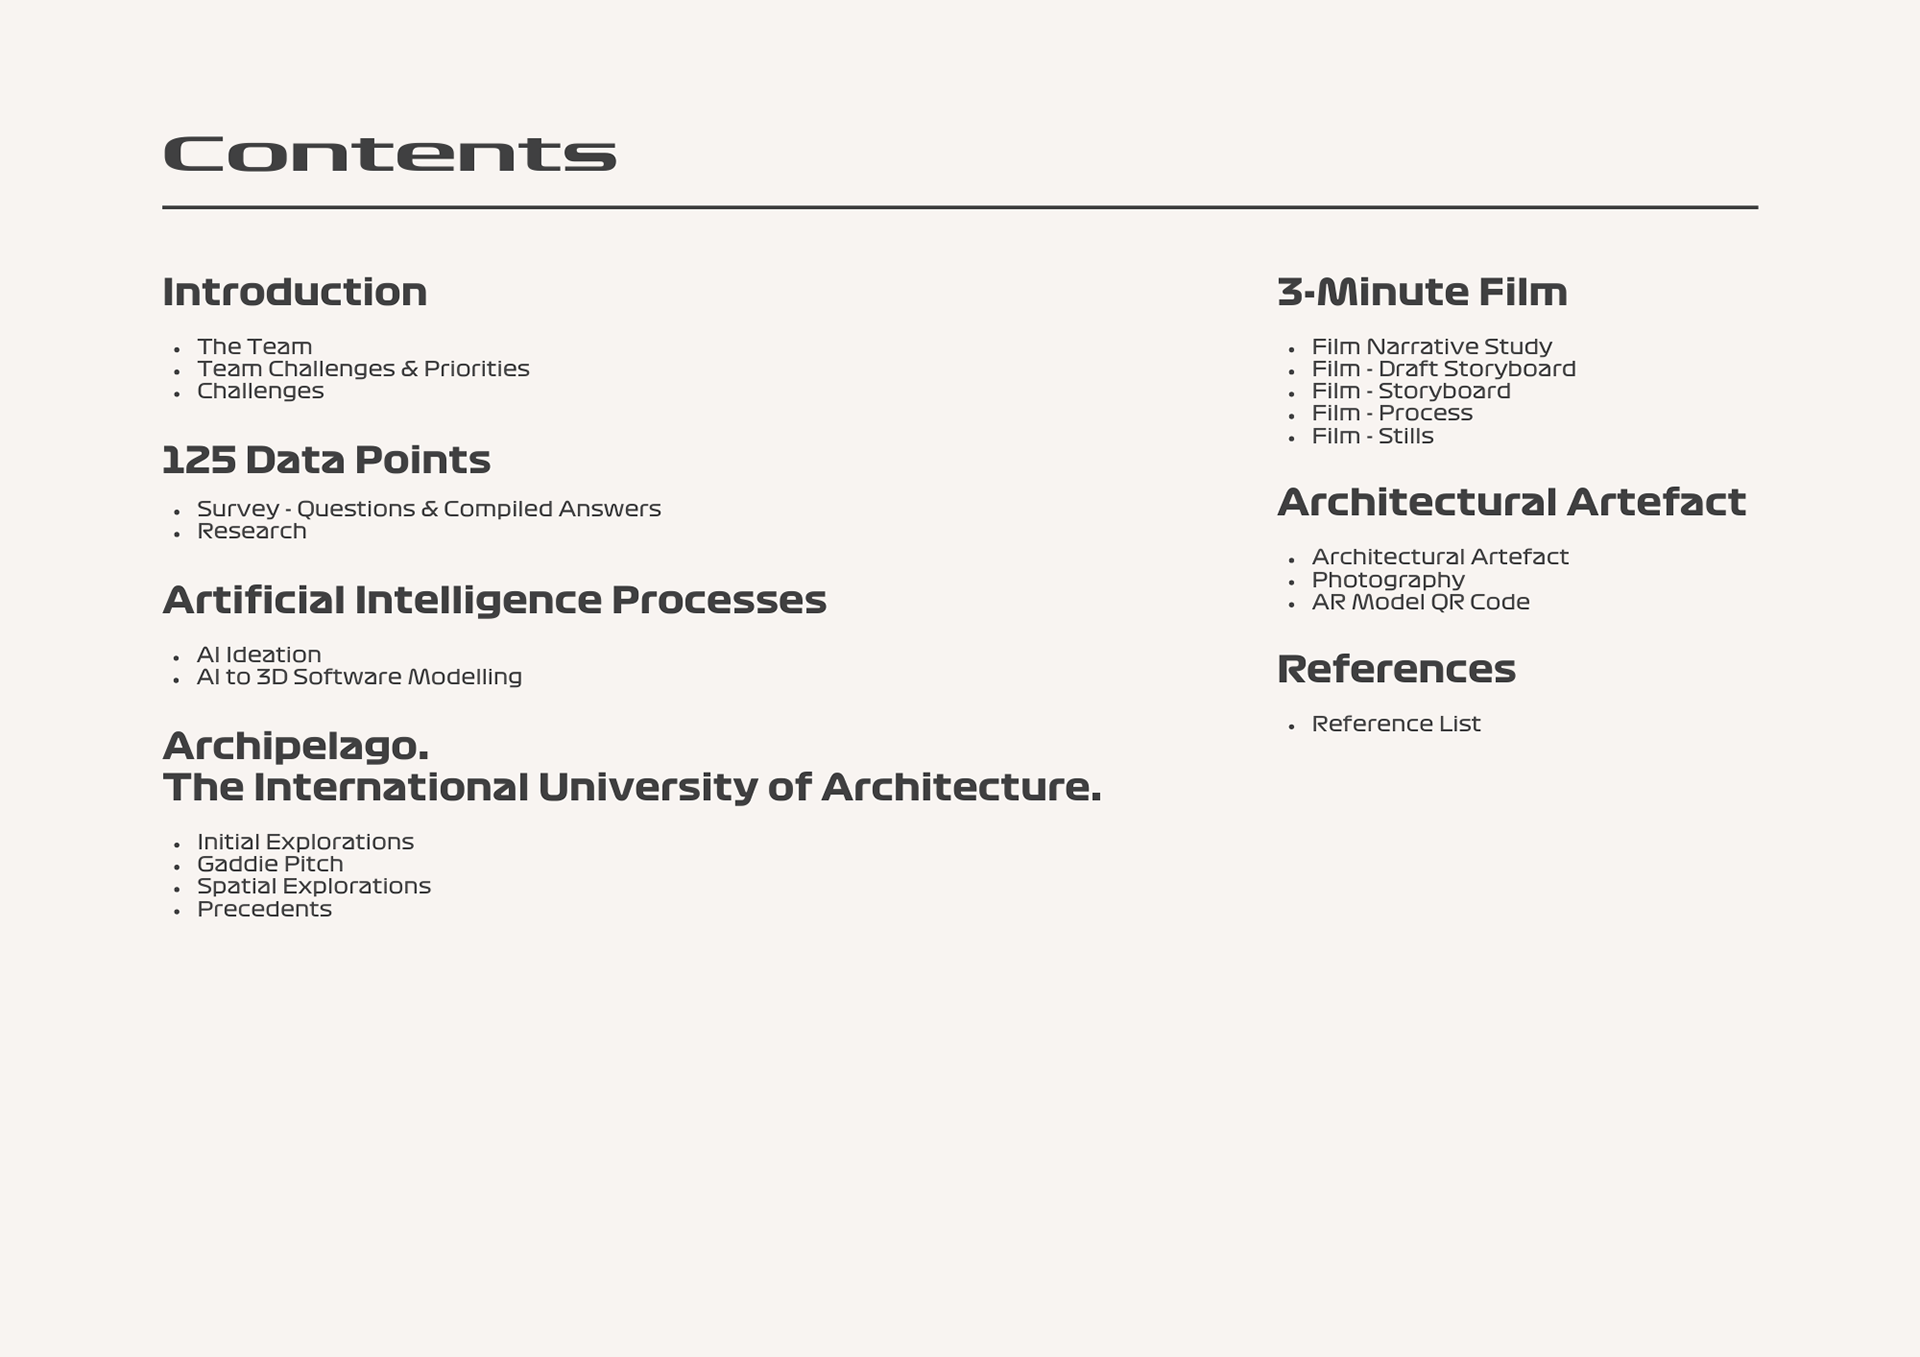Select Team Challenges & Priorities entry
This screenshot has width=1920, height=1357.
tap(363, 369)
